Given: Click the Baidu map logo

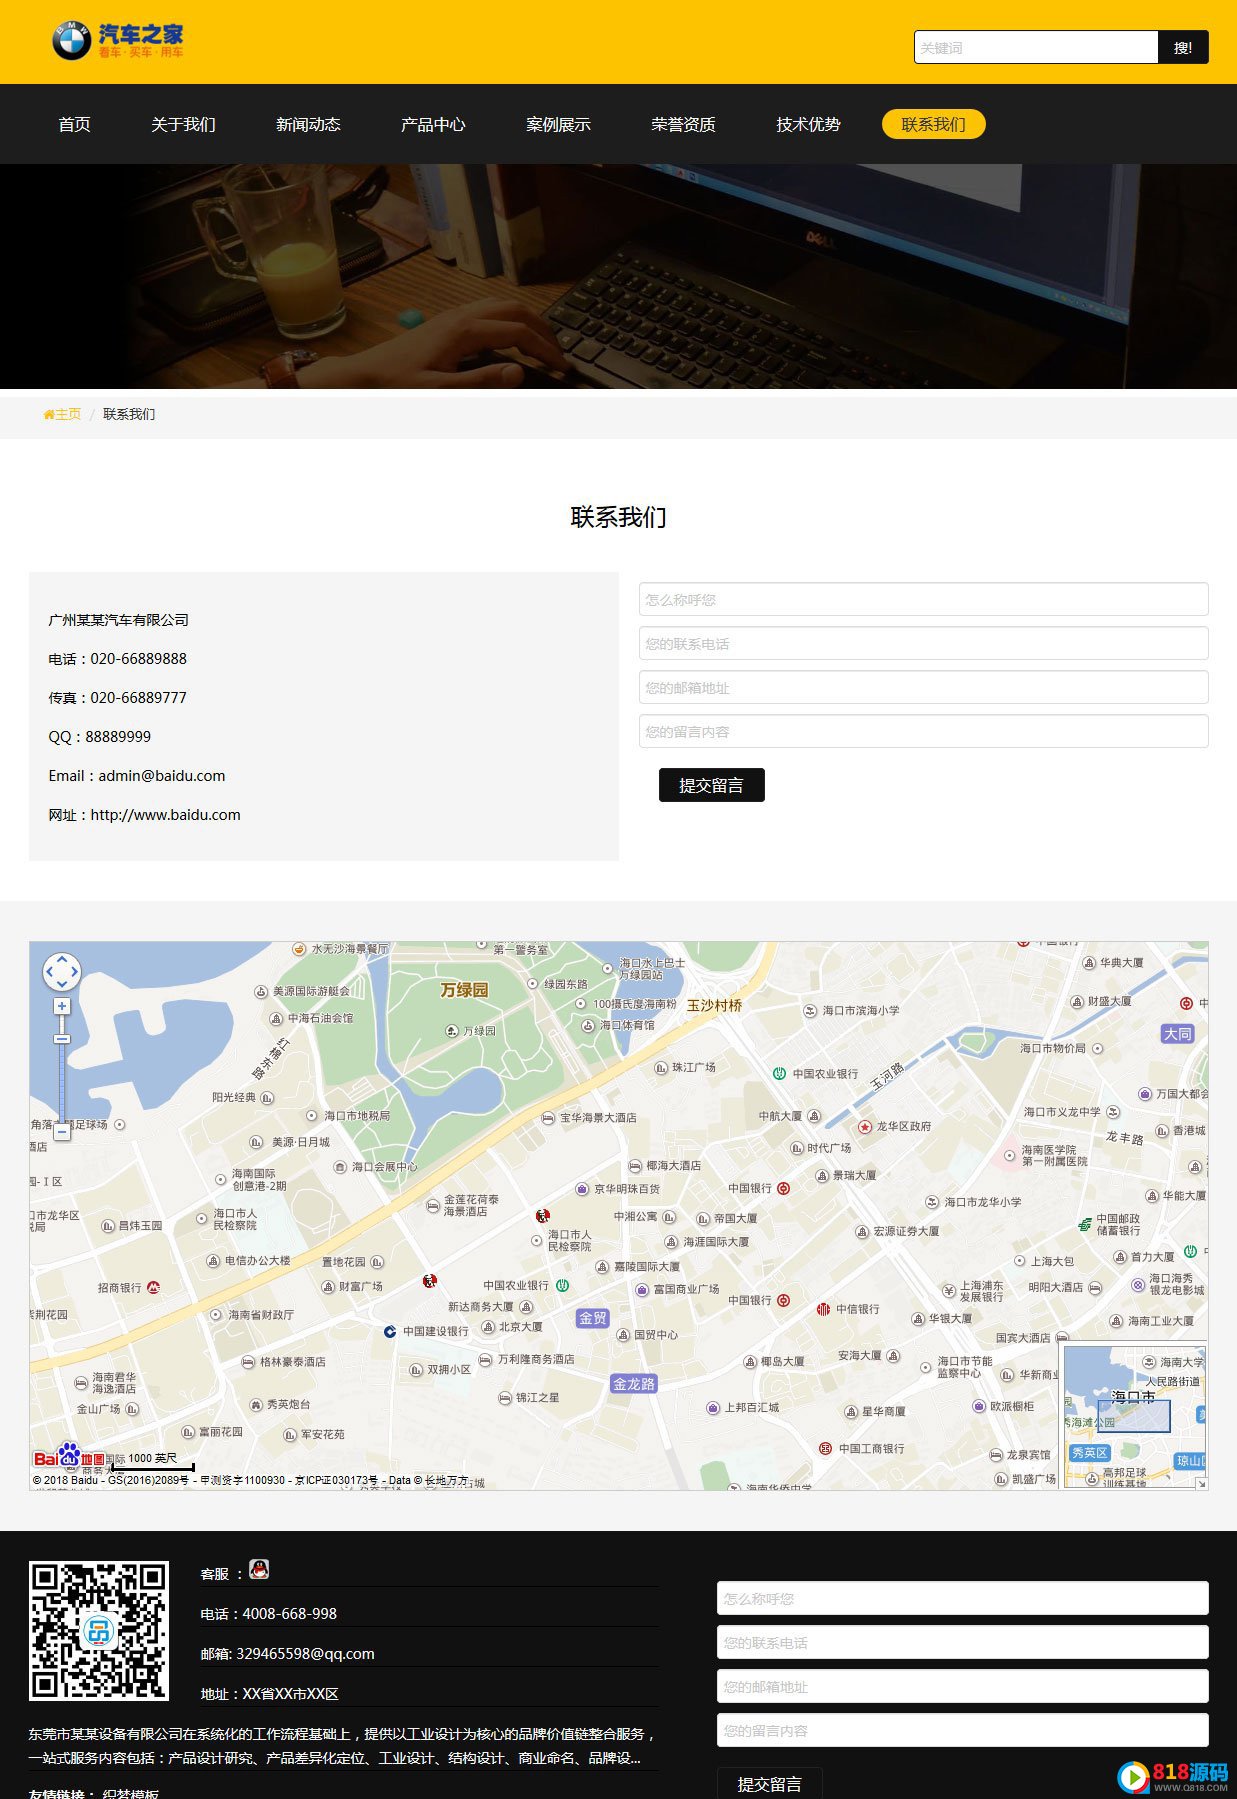Looking at the screenshot, I should [69, 1456].
